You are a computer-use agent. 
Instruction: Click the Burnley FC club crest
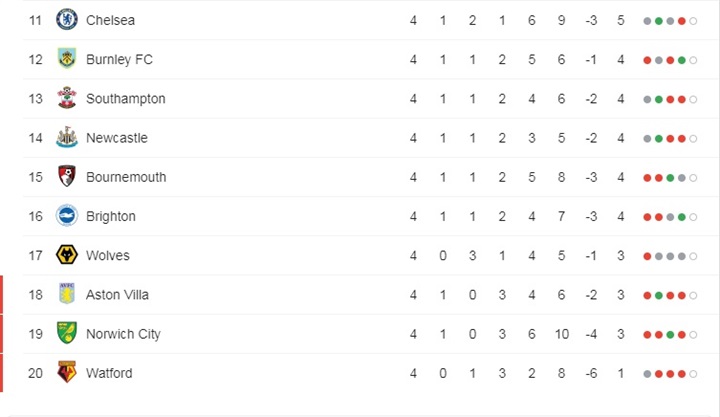[67, 59]
